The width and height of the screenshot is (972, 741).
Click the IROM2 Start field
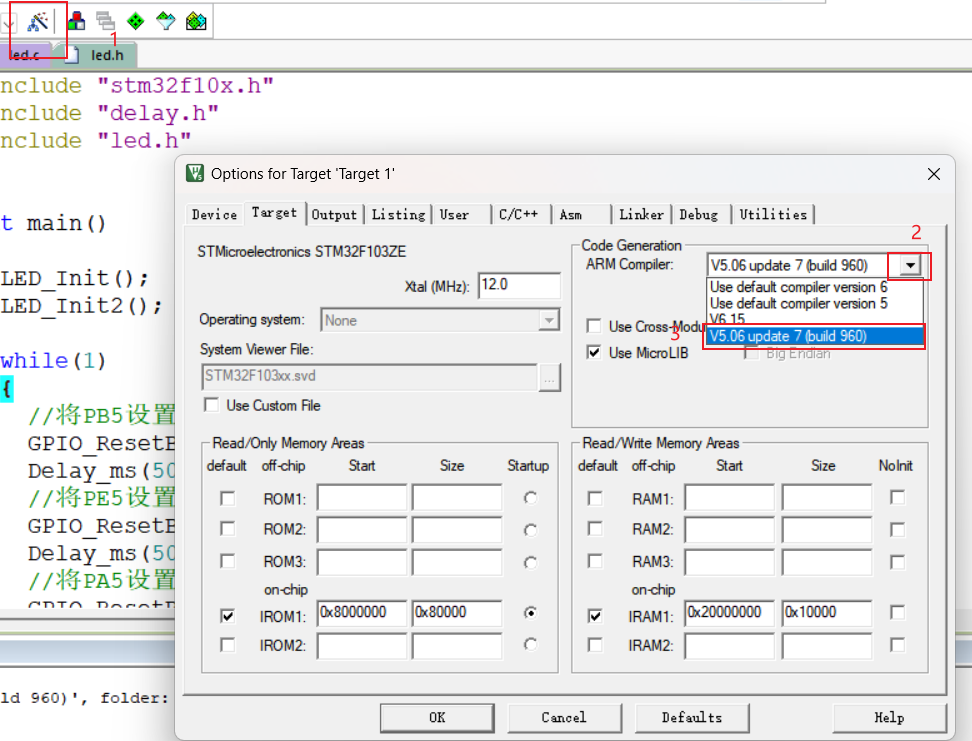[x=361, y=646]
